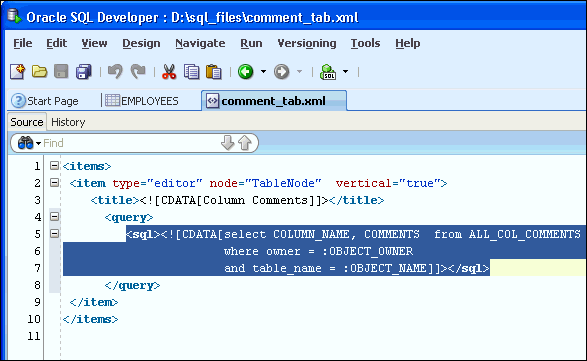The width and height of the screenshot is (587, 361).
Task: Click the Paste clipboard icon
Action: click(x=213, y=72)
